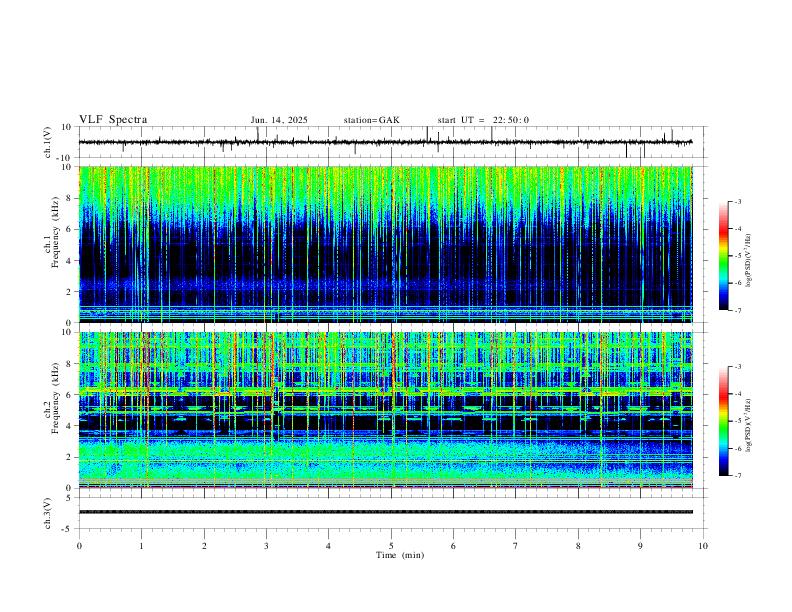Click the '-7' tick on the lower colorbar
Image resolution: width=792 pixels, height=612 pixels.
click(738, 476)
